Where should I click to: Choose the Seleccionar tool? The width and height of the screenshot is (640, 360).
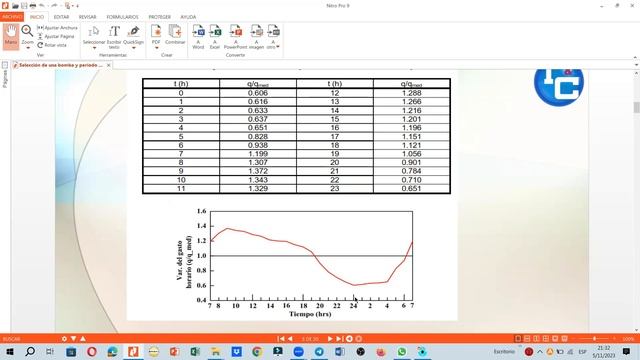[x=94, y=35]
